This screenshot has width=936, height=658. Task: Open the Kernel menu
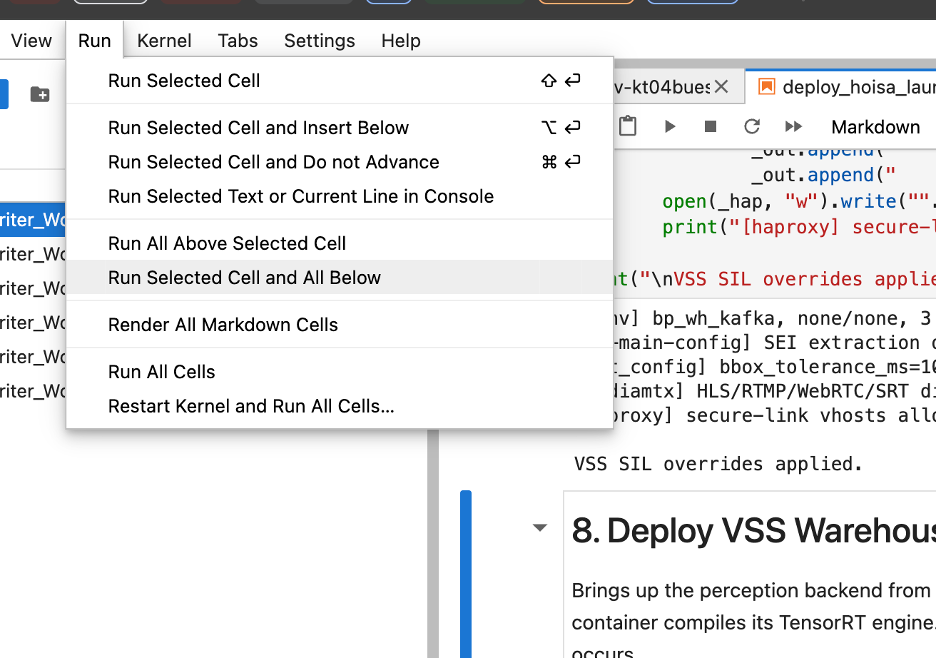point(164,41)
